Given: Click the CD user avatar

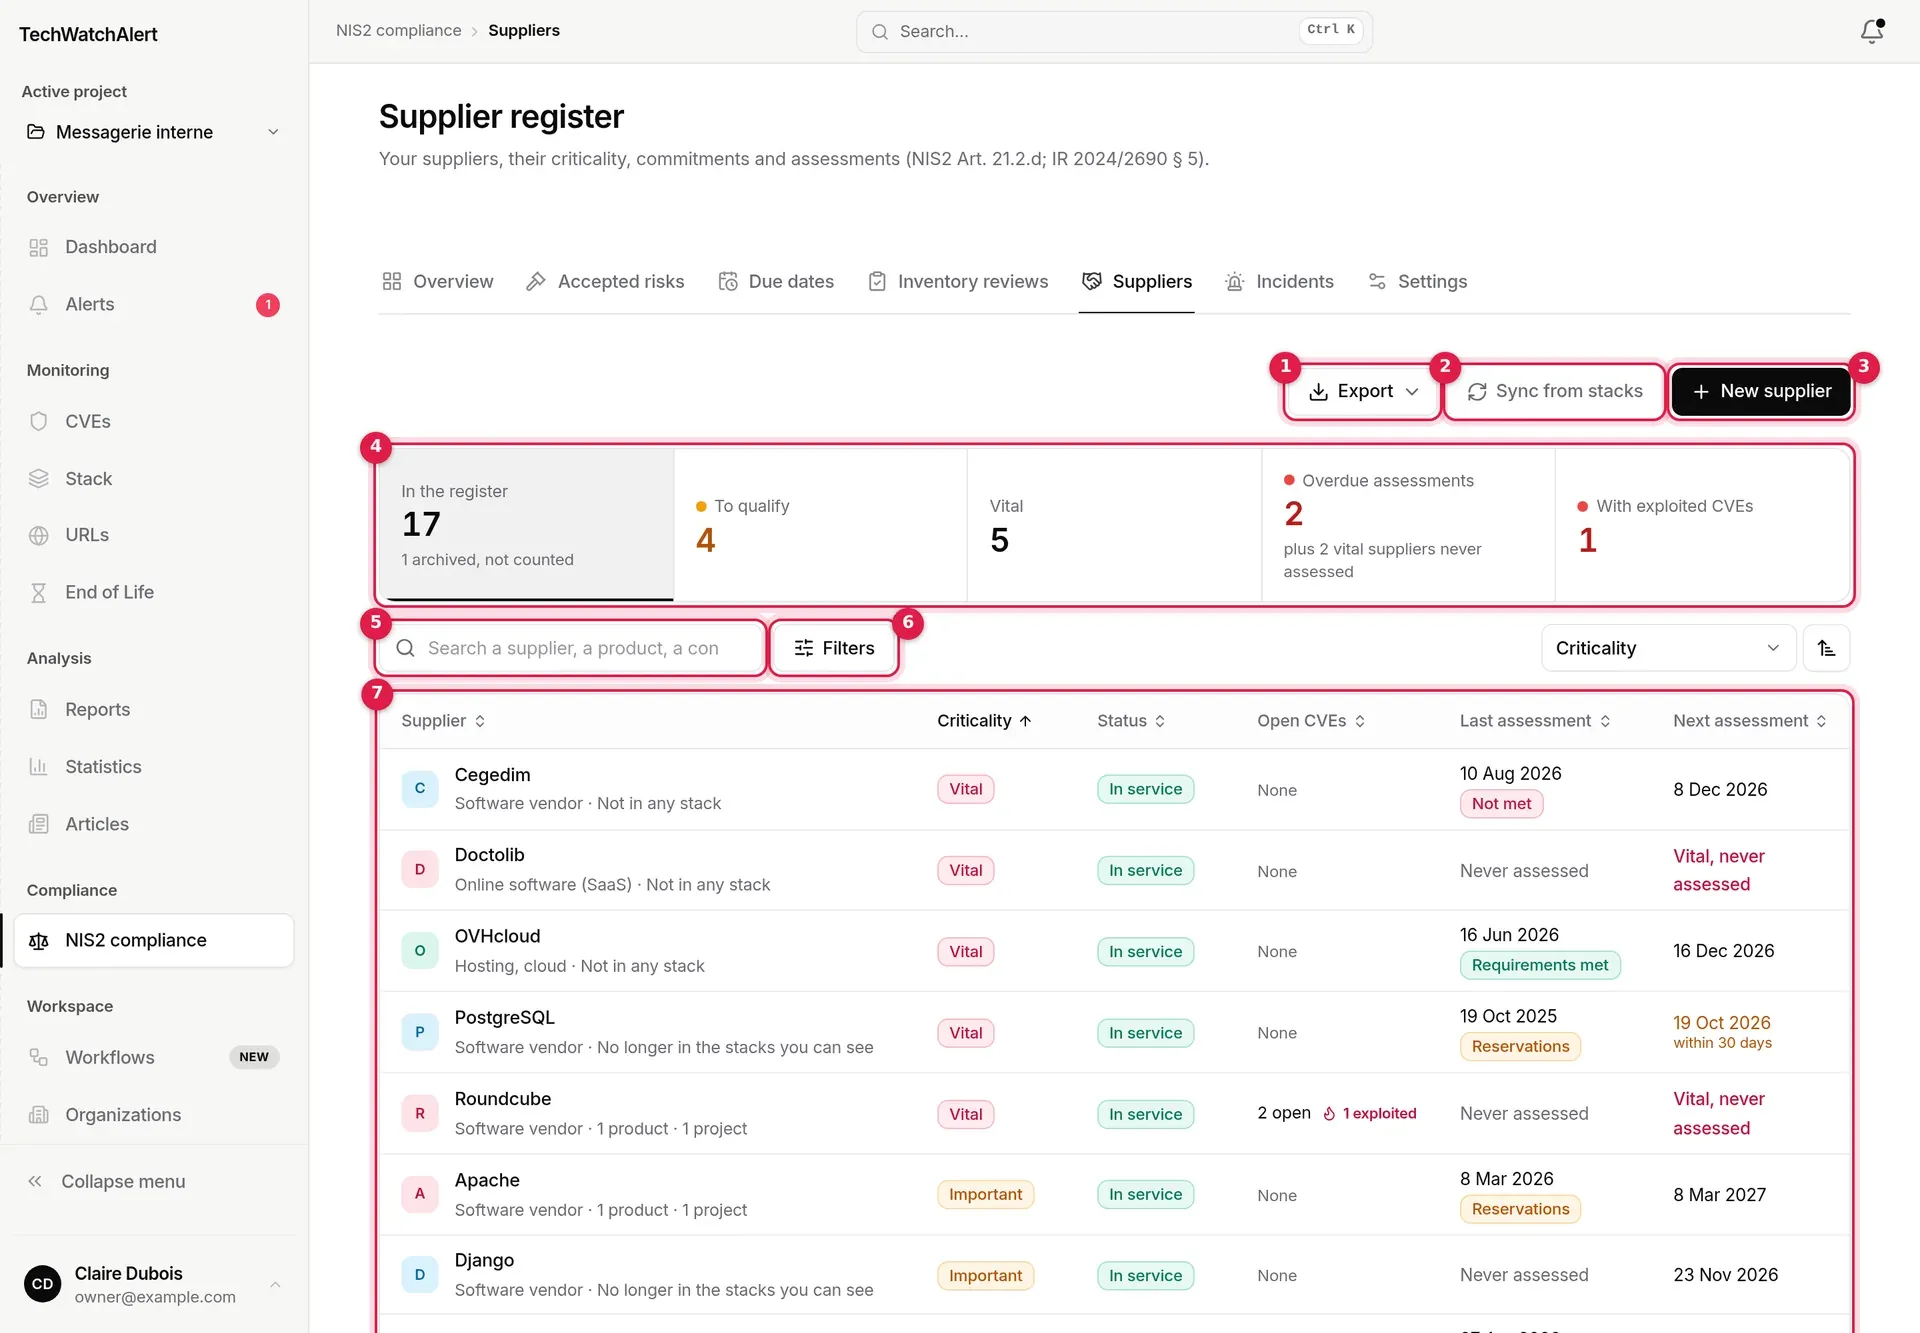Looking at the screenshot, I should pos(43,1284).
